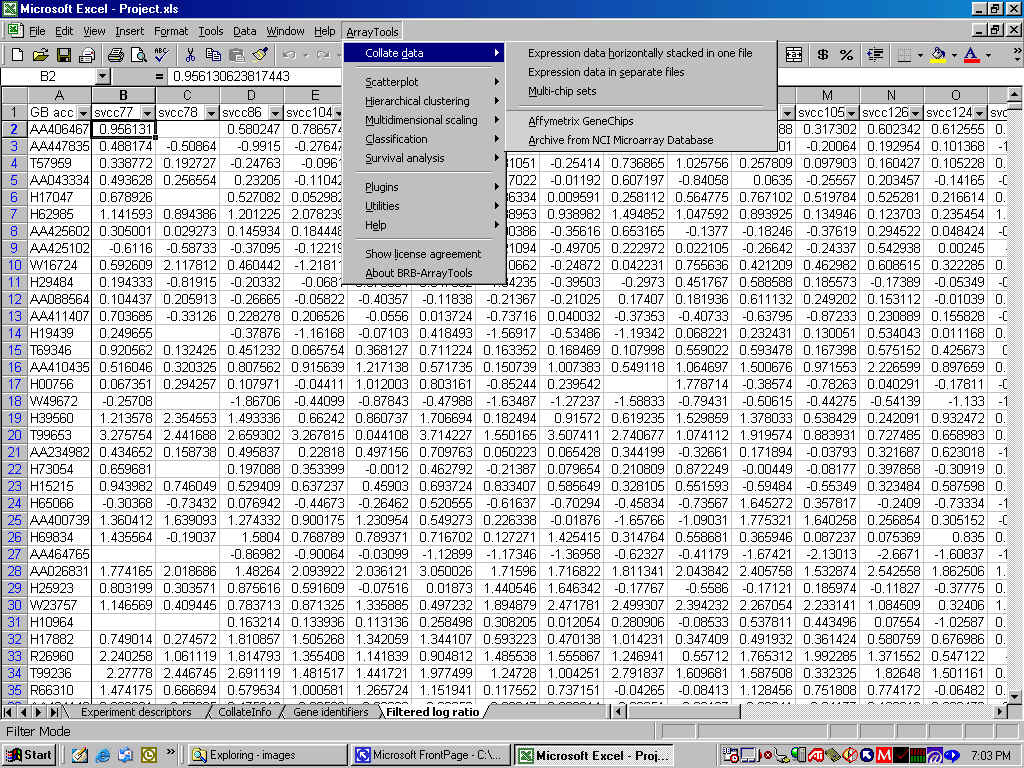Print the sheet using printer icon
Image resolution: width=1024 pixels, height=768 pixels.
(x=116, y=55)
